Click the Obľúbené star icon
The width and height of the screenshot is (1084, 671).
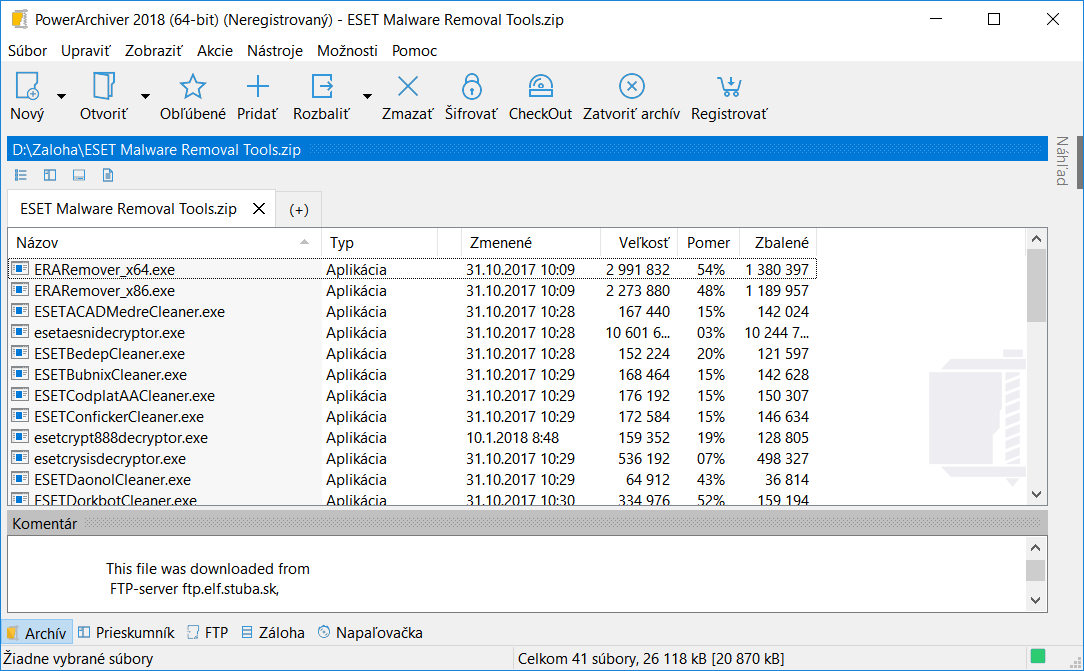tap(193, 87)
